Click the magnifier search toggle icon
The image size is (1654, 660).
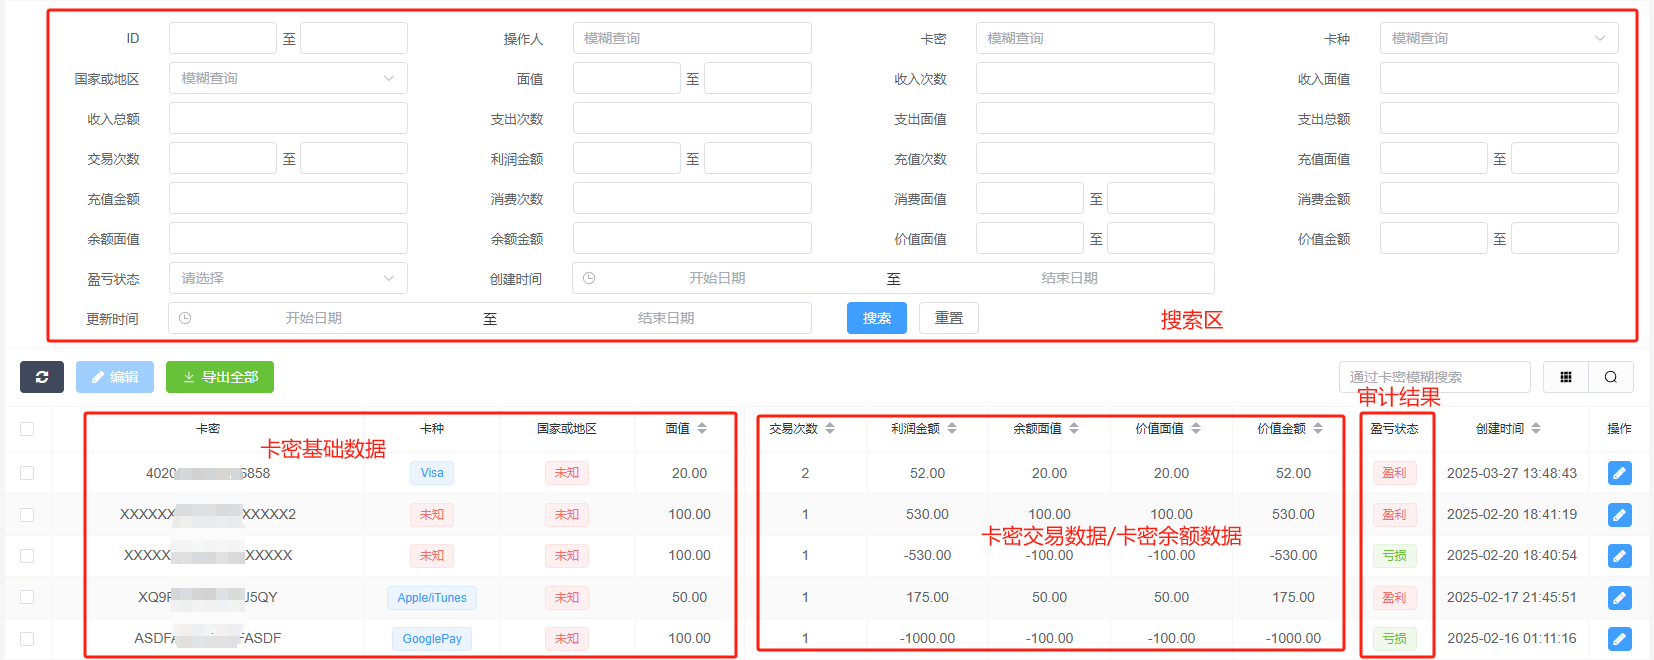tap(1611, 377)
